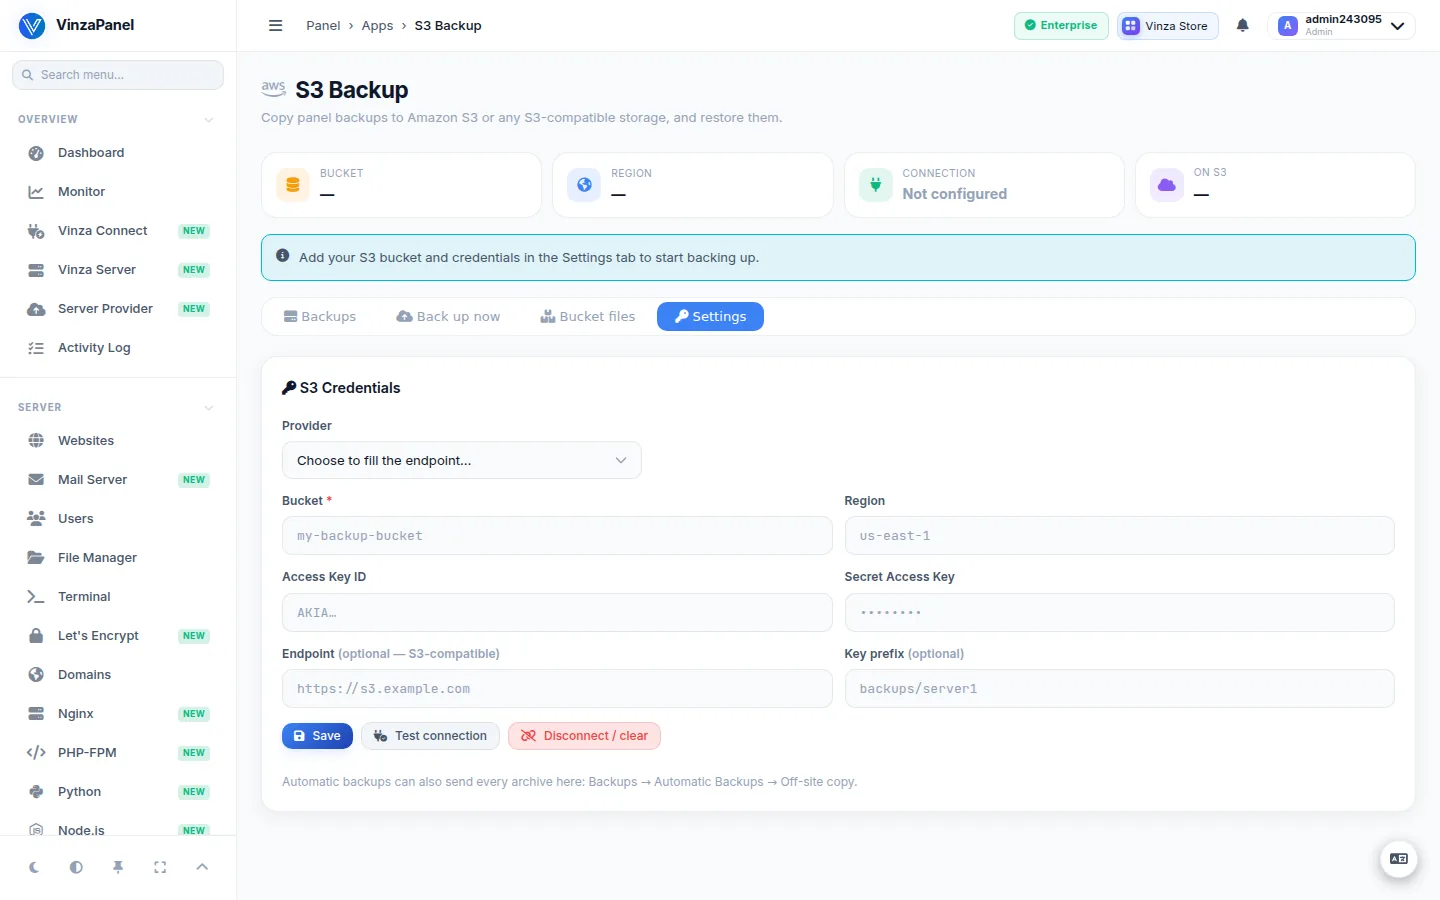Viewport: 1440px width, 900px height.
Task: Open Domains in sidebar
Action: 118,675
